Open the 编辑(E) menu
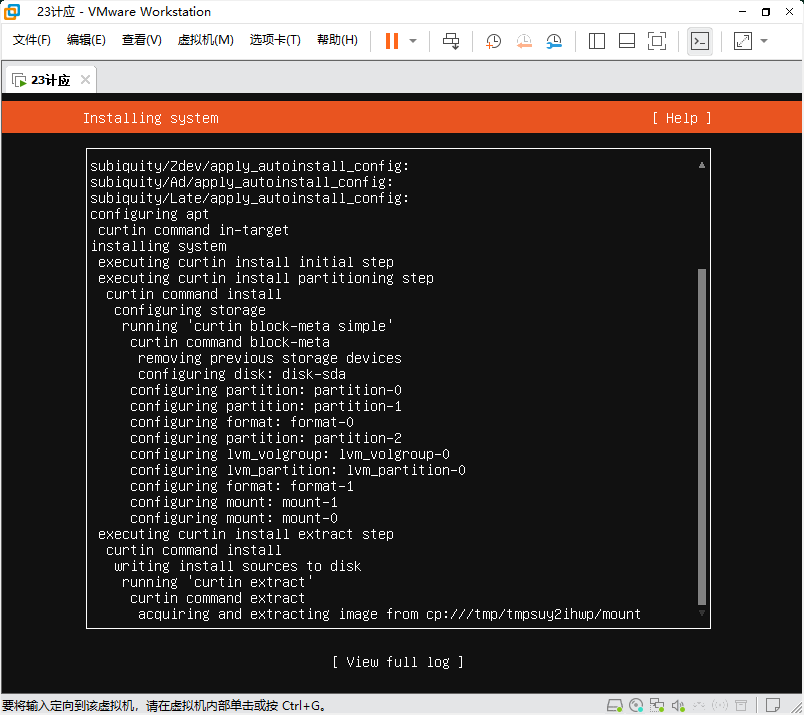The width and height of the screenshot is (804, 715). point(86,40)
